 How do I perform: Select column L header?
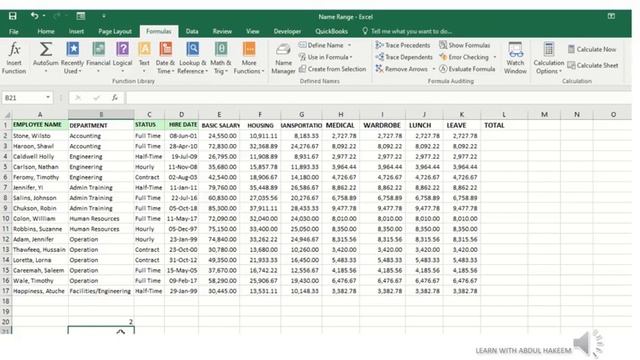tap(504, 115)
